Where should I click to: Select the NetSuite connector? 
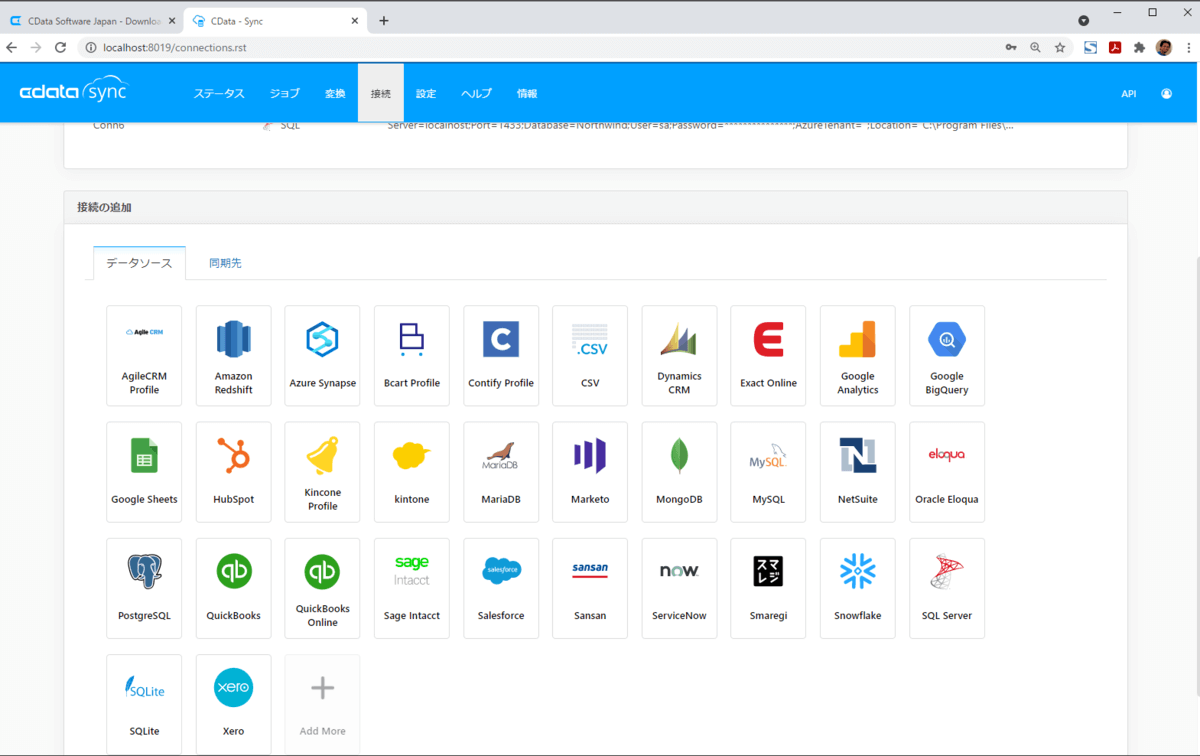click(857, 472)
